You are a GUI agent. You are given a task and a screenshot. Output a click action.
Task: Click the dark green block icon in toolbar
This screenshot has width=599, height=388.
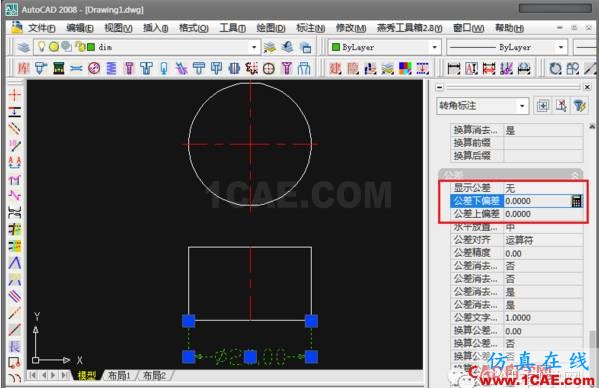tap(59, 68)
